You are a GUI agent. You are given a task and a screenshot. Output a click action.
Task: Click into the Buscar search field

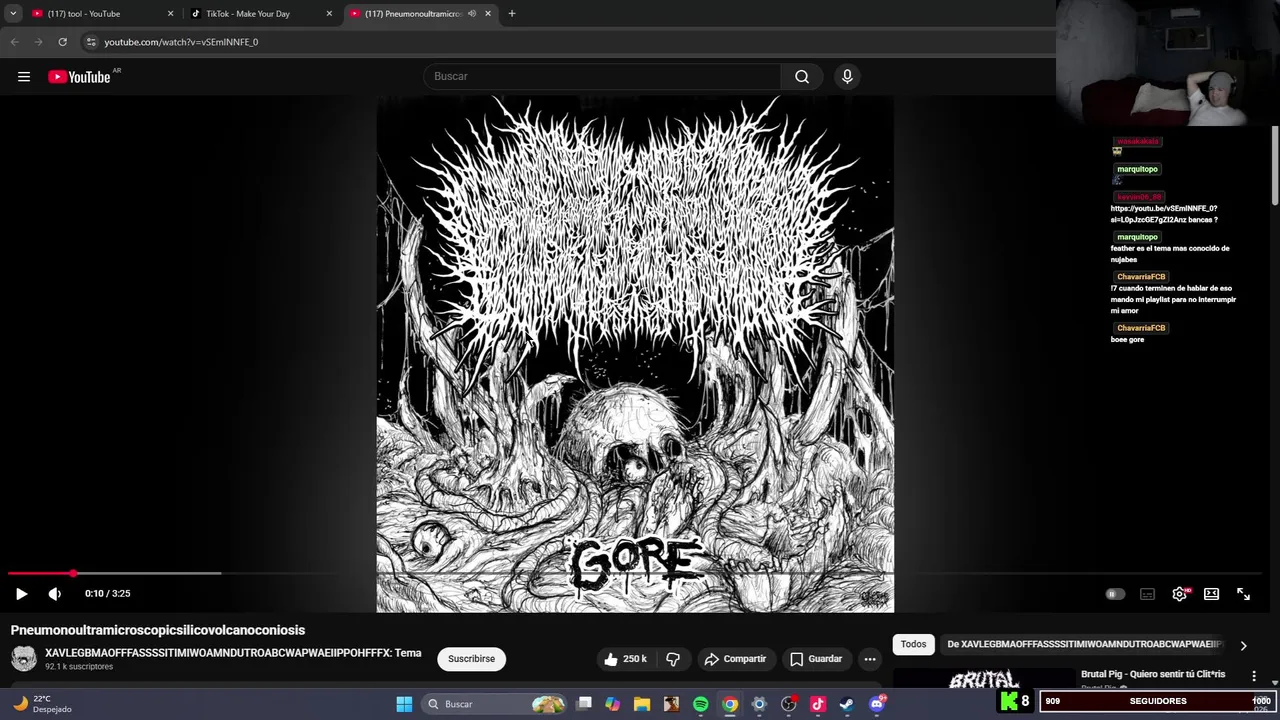coord(603,76)
